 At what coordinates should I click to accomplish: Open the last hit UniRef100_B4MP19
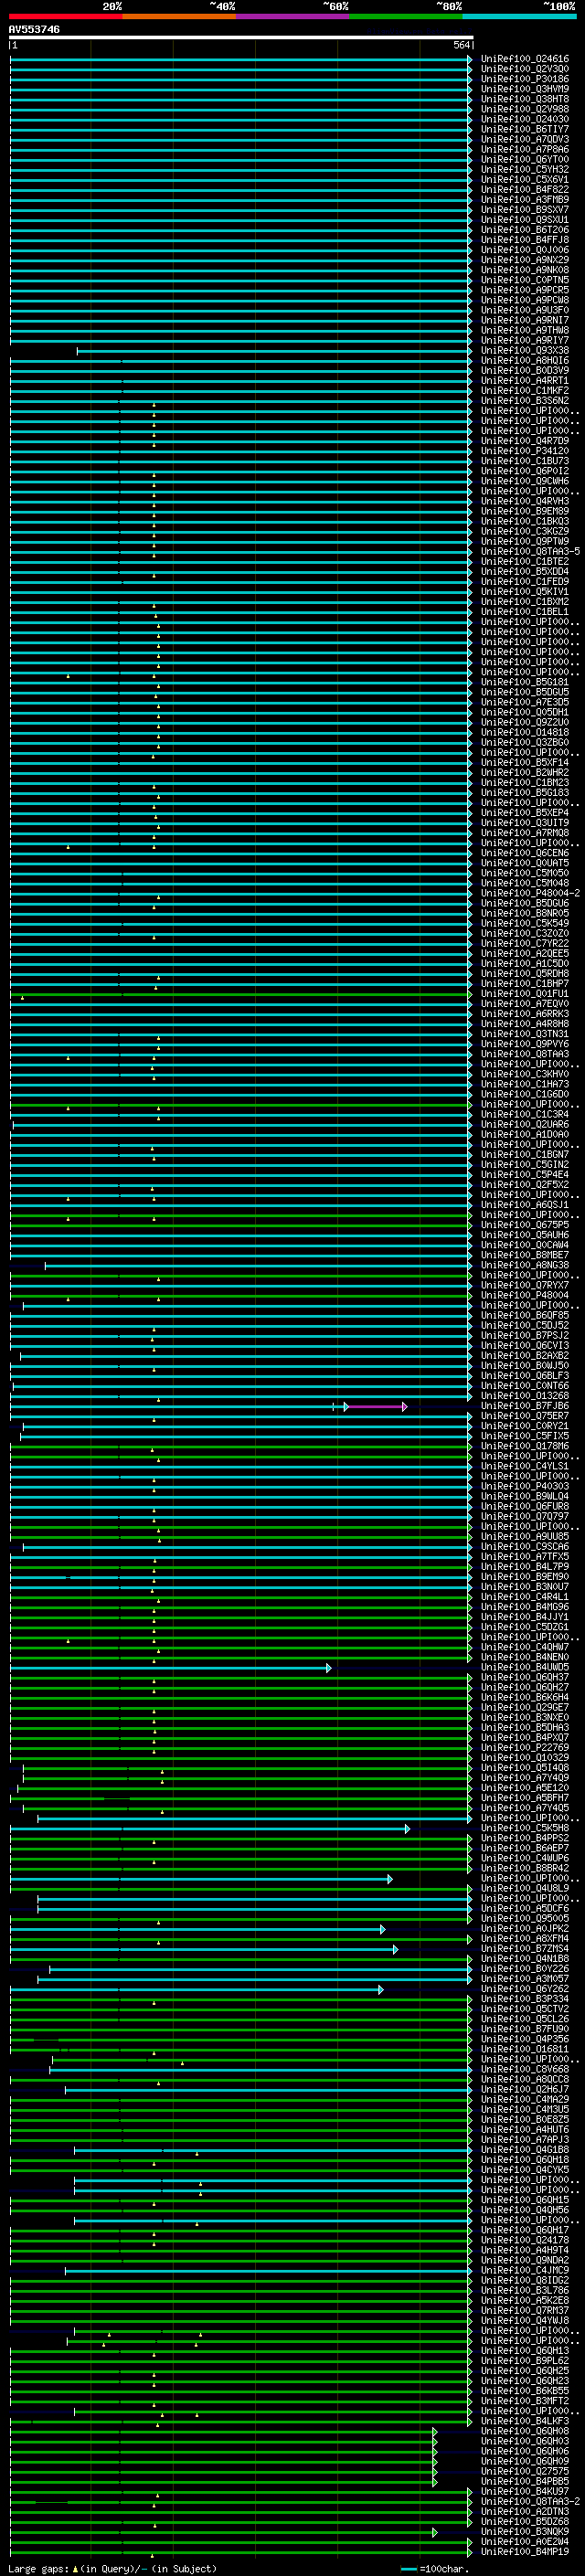pyautogui.click(x=524, y=2552)
